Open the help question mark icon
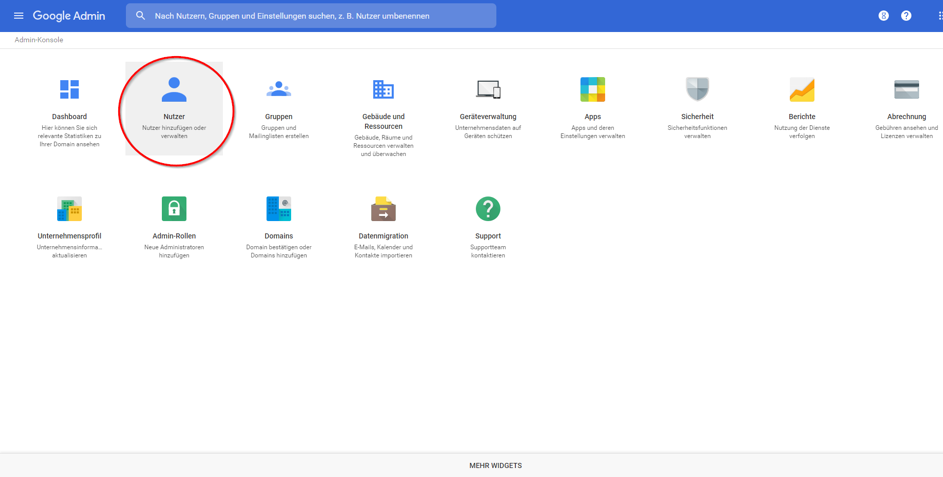This screenshot has height=477, width=943. tap(906, 16)
